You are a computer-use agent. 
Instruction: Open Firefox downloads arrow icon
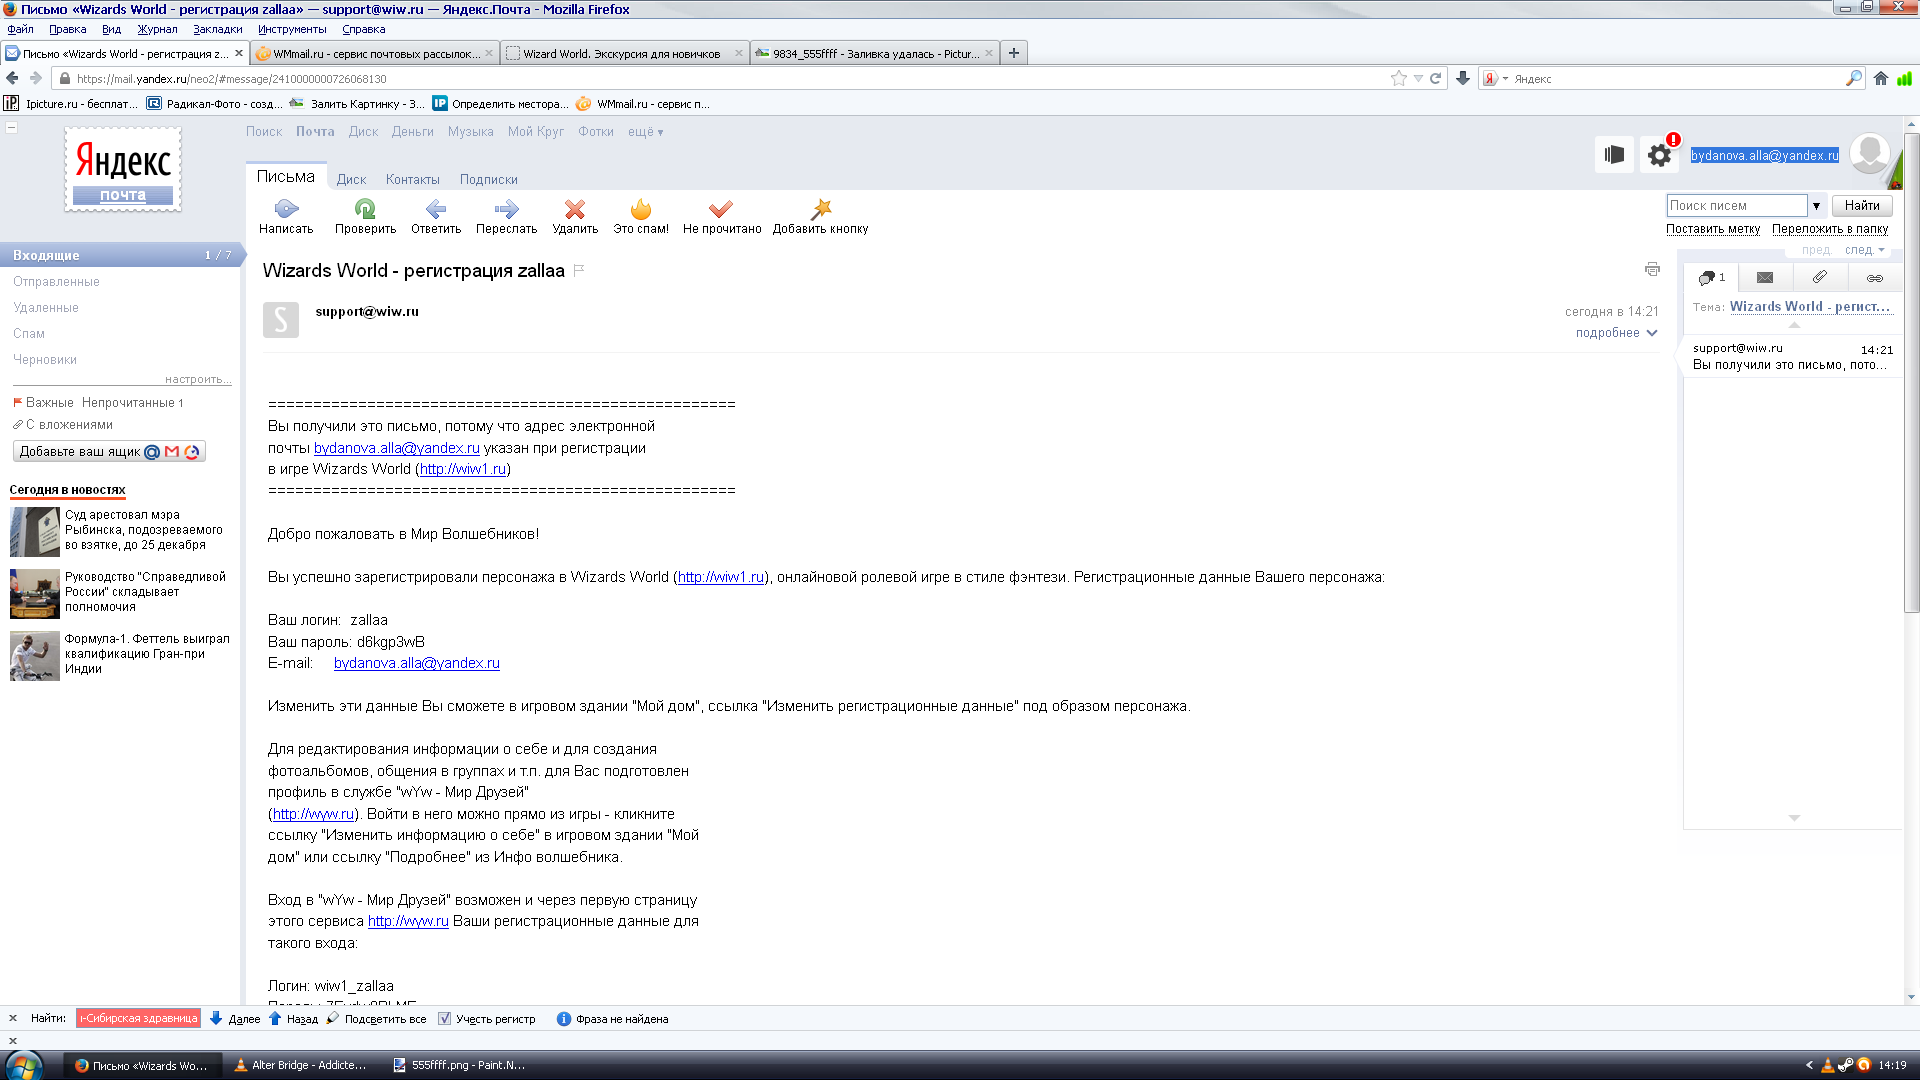[1463, 78]
